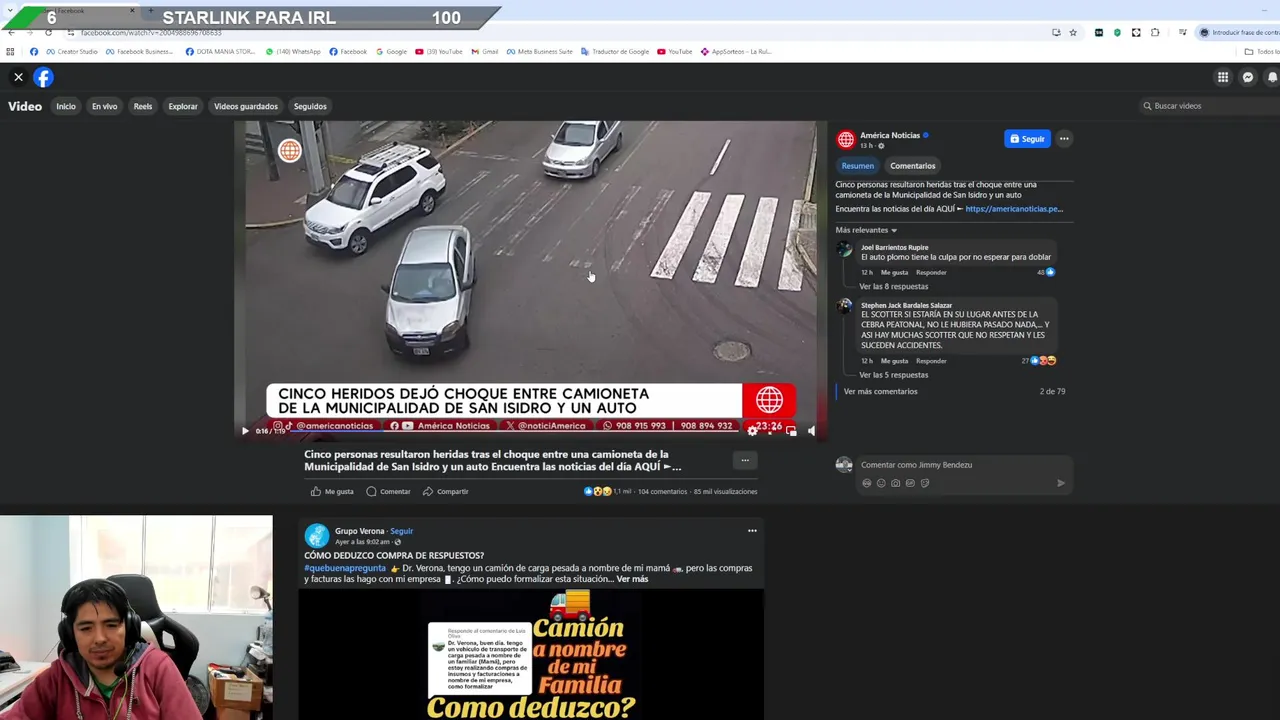Add sticker in comment box
The image size is (1280, 720).
coord(925,483)
